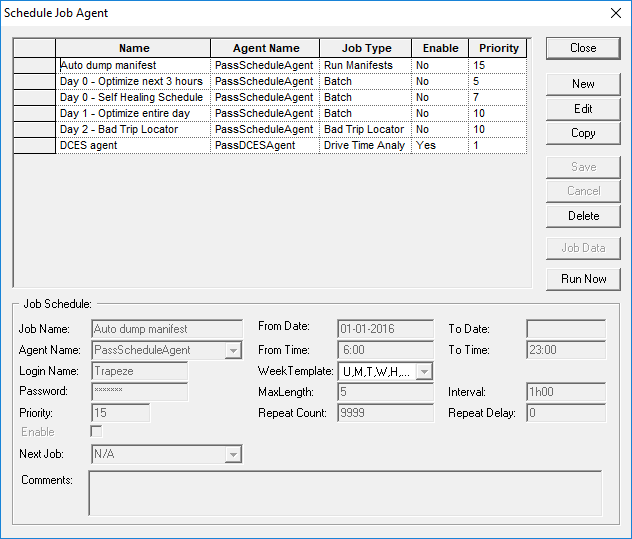Image resolution: width=632 pixels, height=539 pixels.
Task: Click the Login Name field
Action: (139, 371)
